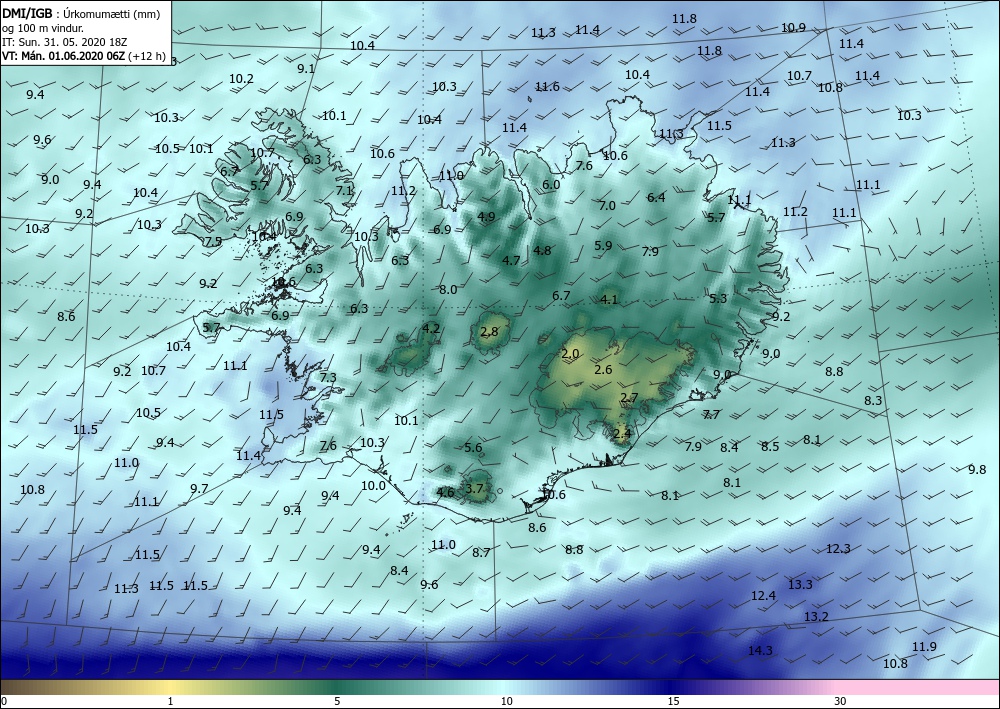This screenshot has width=1000, height=709.
Task: Click the 10.2 value on the map
Action: click(242, 79)
